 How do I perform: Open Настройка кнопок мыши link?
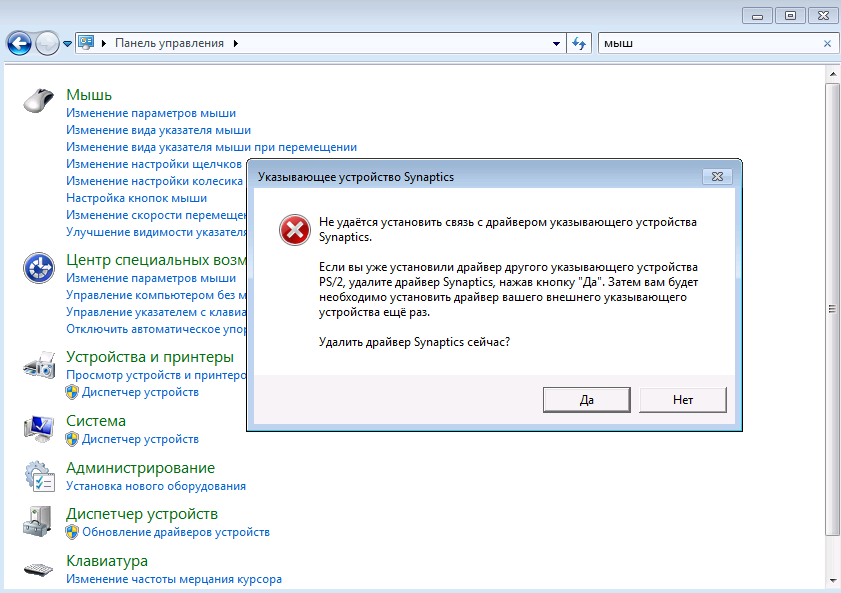tap(136, 198)
